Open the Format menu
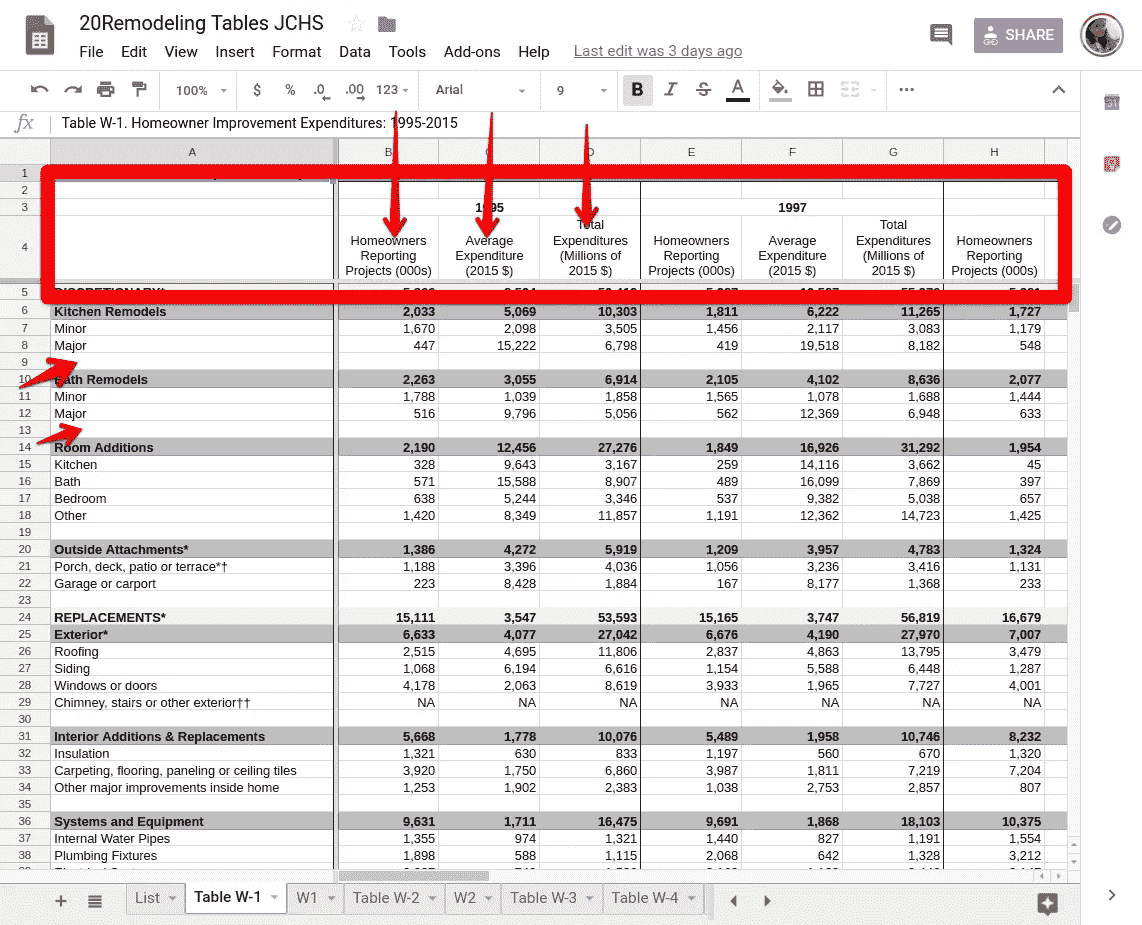1142x925 pixels. (296, 52)
